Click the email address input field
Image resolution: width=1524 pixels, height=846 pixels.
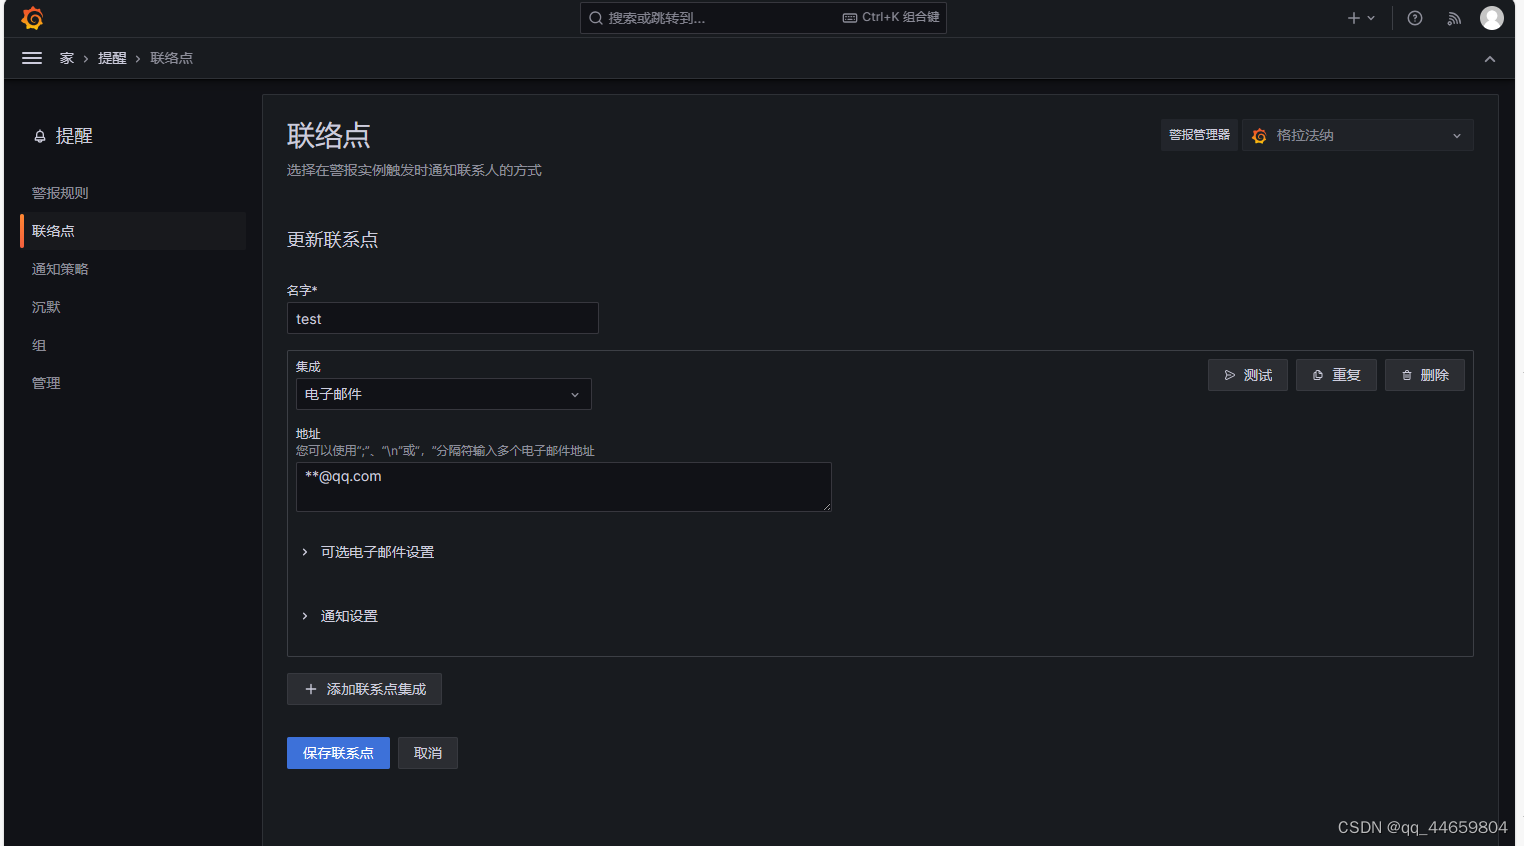pos(563,487)
